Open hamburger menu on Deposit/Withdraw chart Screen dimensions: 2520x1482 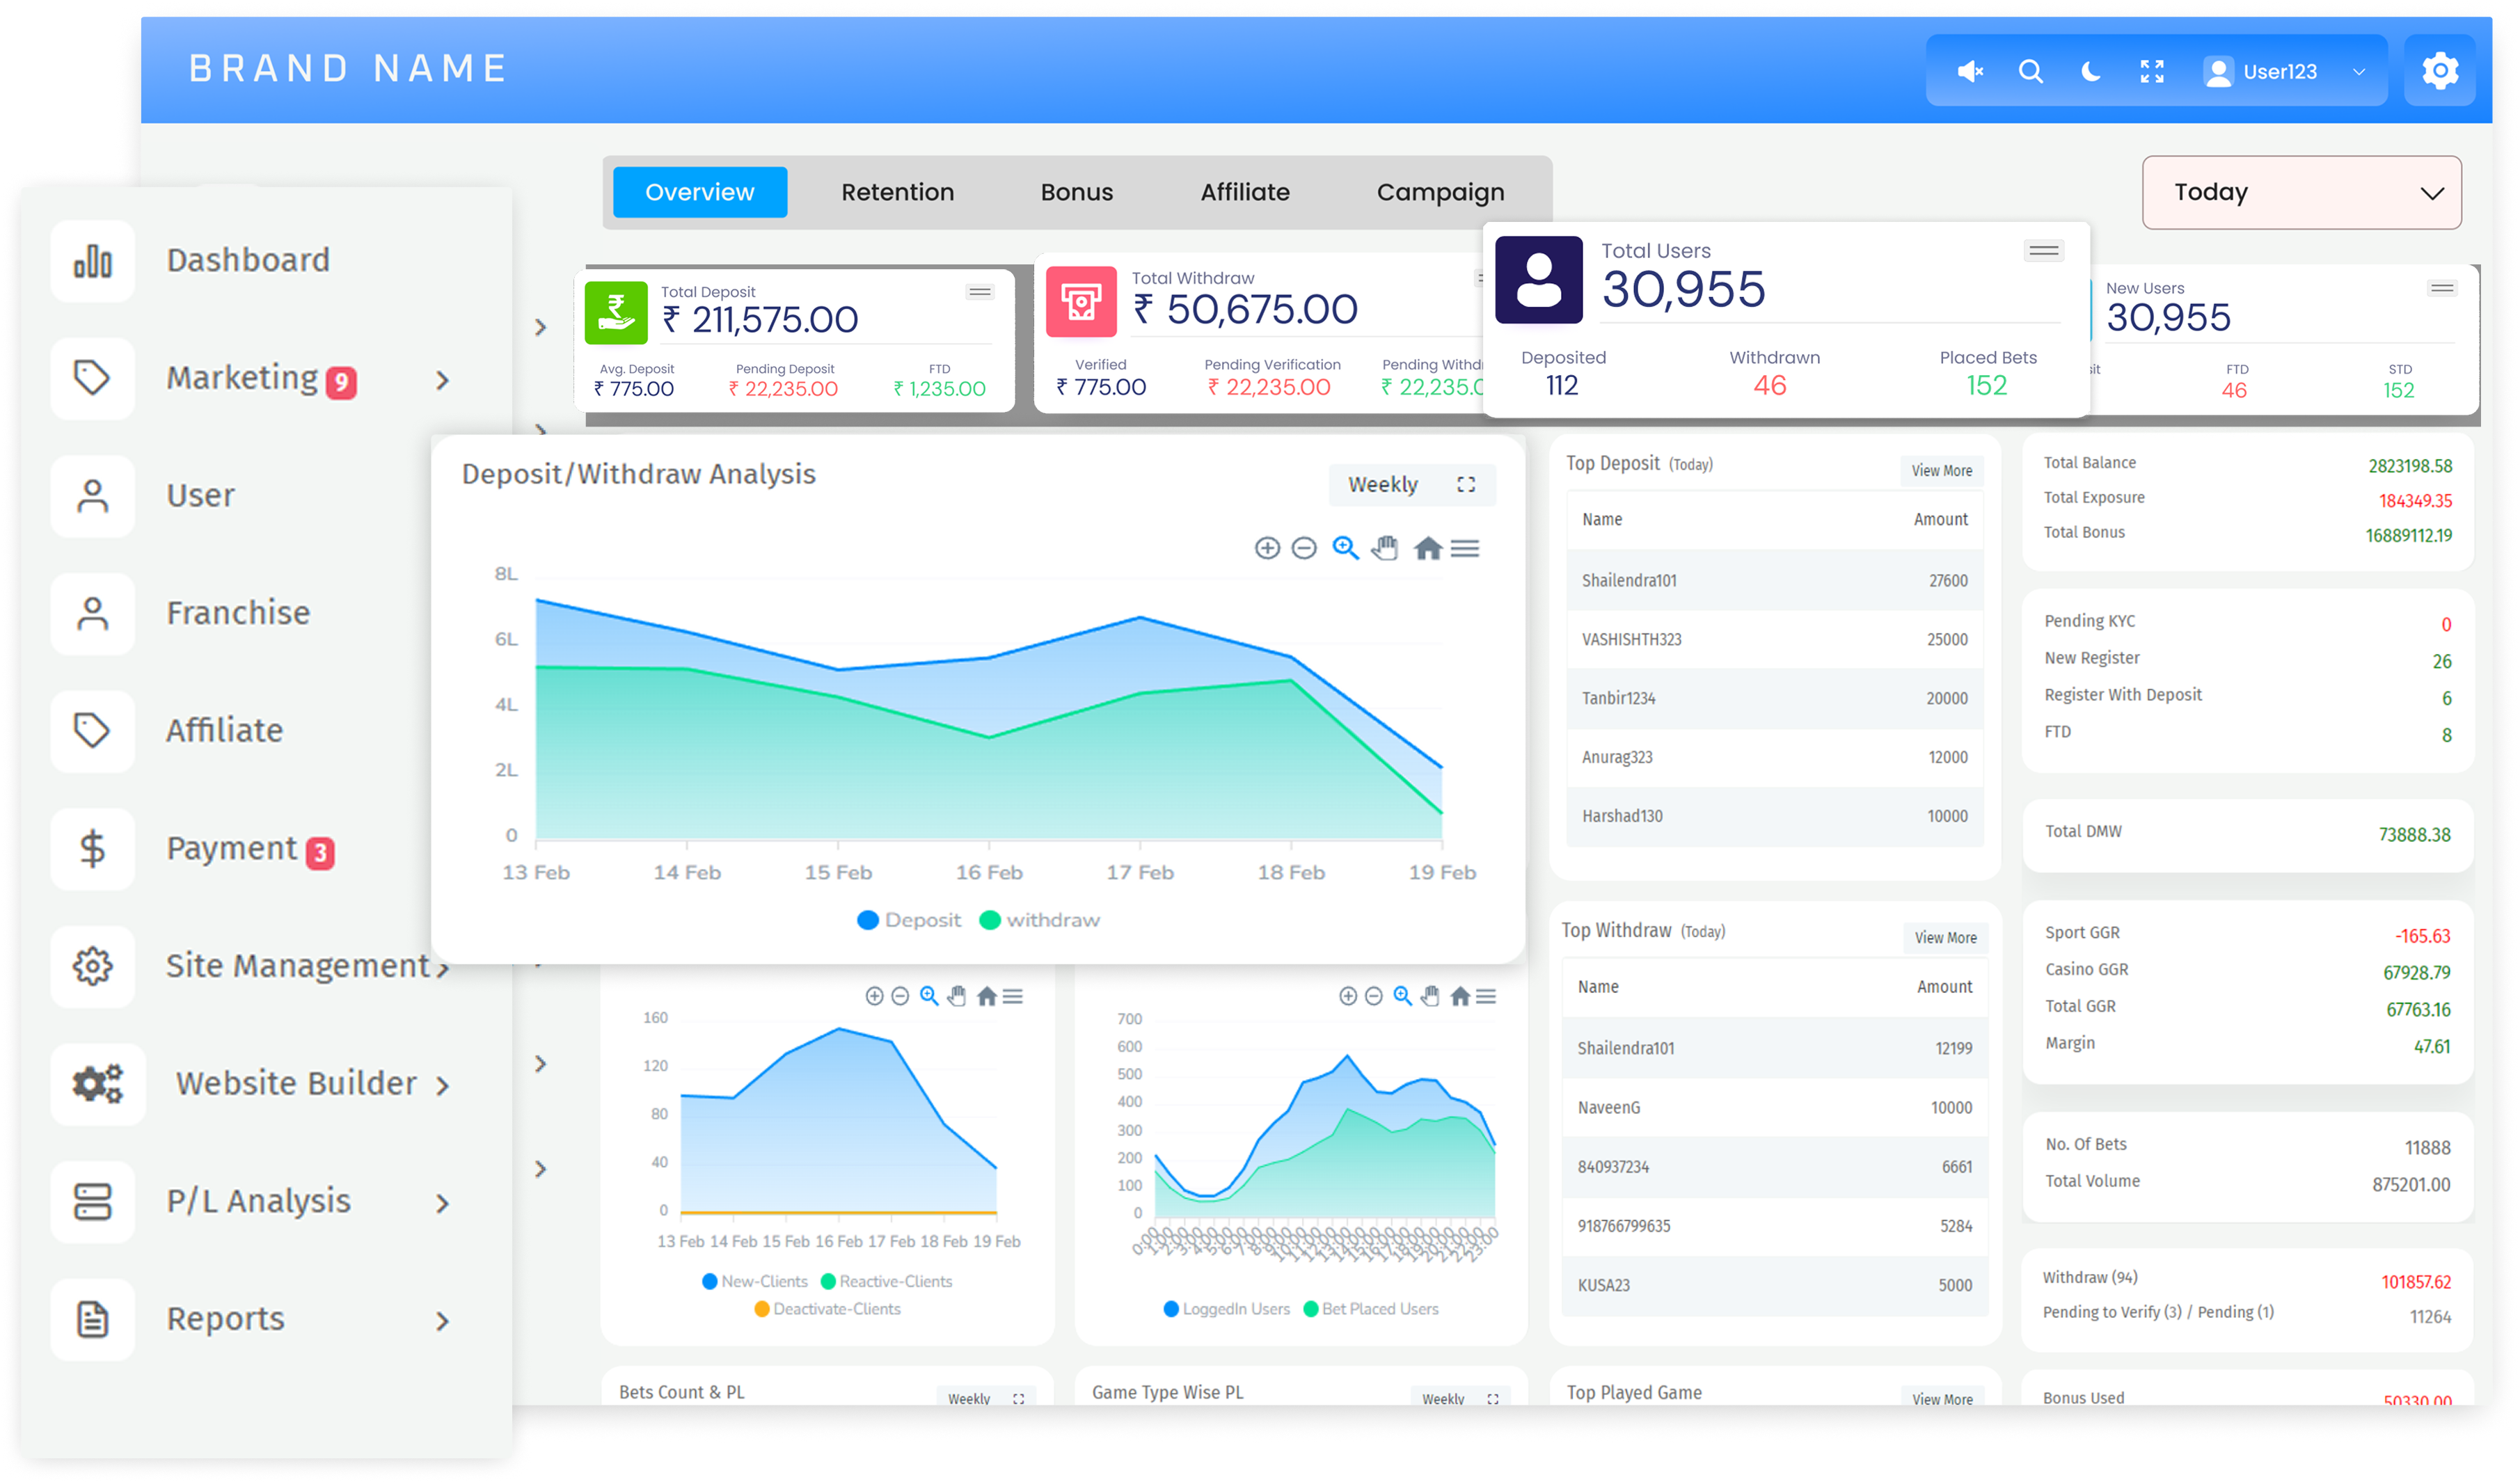click(x=1465, y=548)
